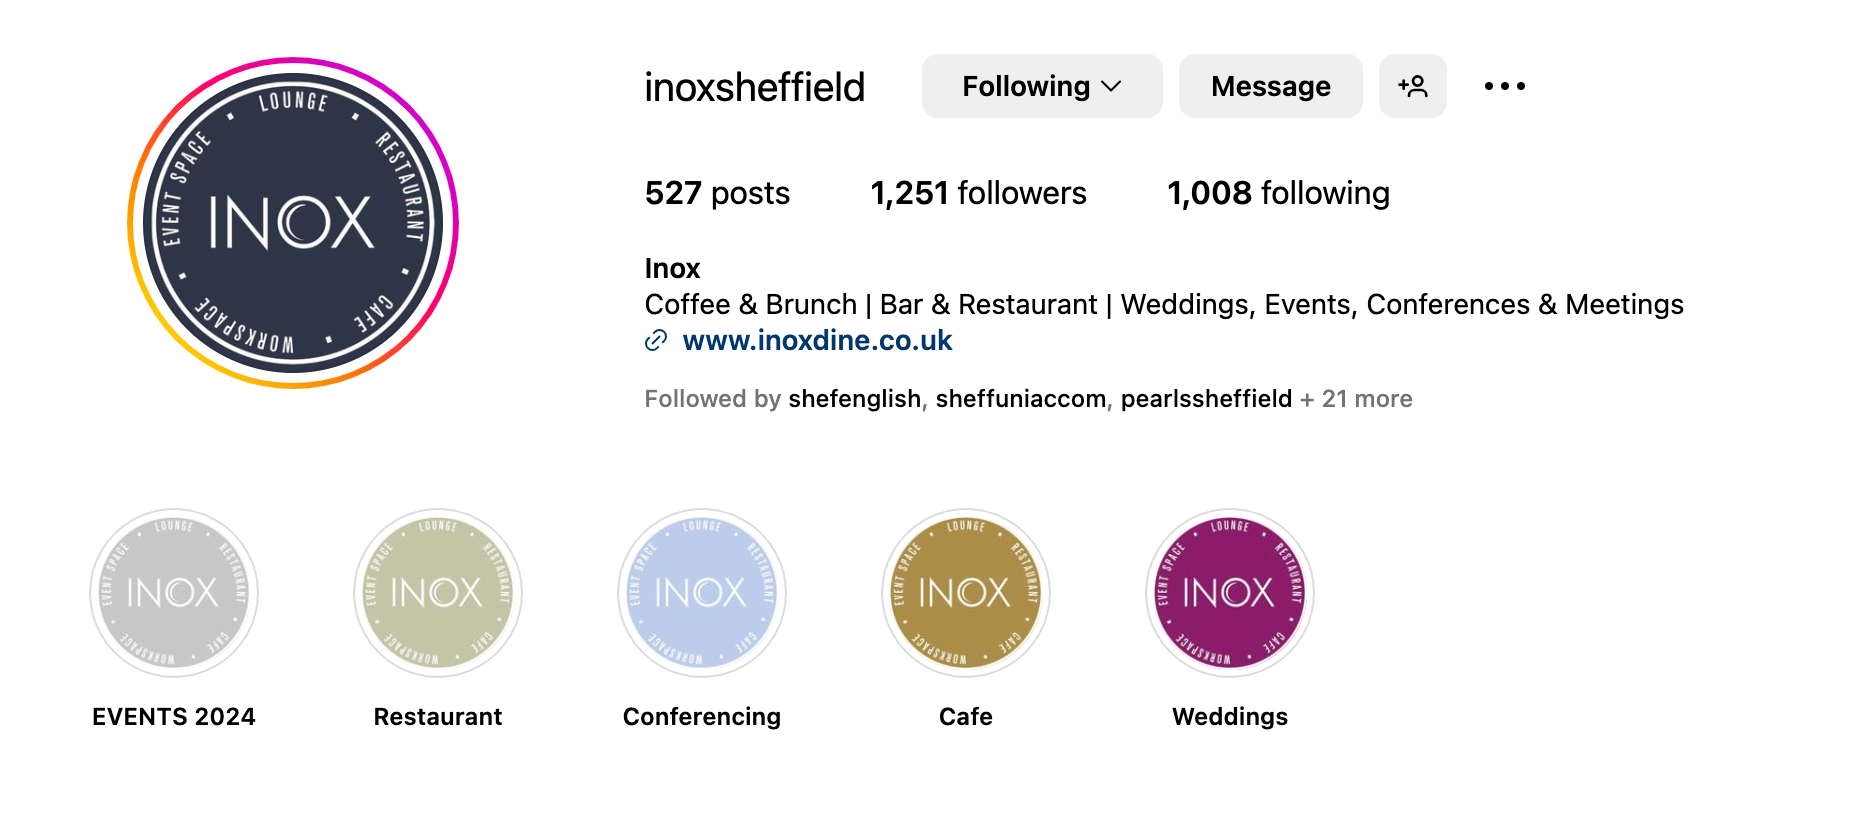
Task: Open the three-dot more options menu
Action: pyautogui.click(x=1504, y=86)
